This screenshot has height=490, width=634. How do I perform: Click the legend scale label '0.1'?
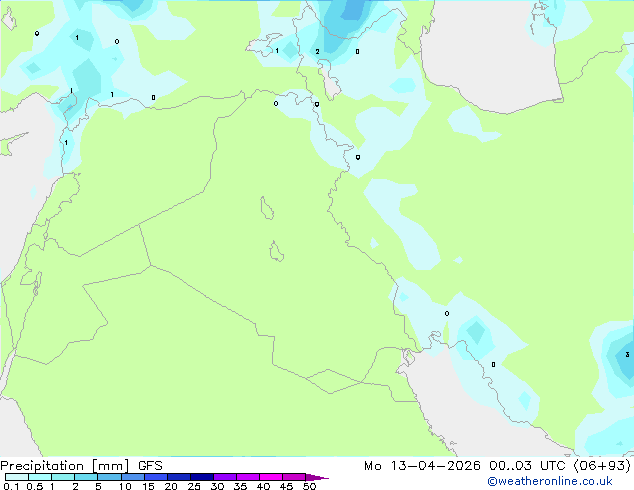[x=11, y=486]
